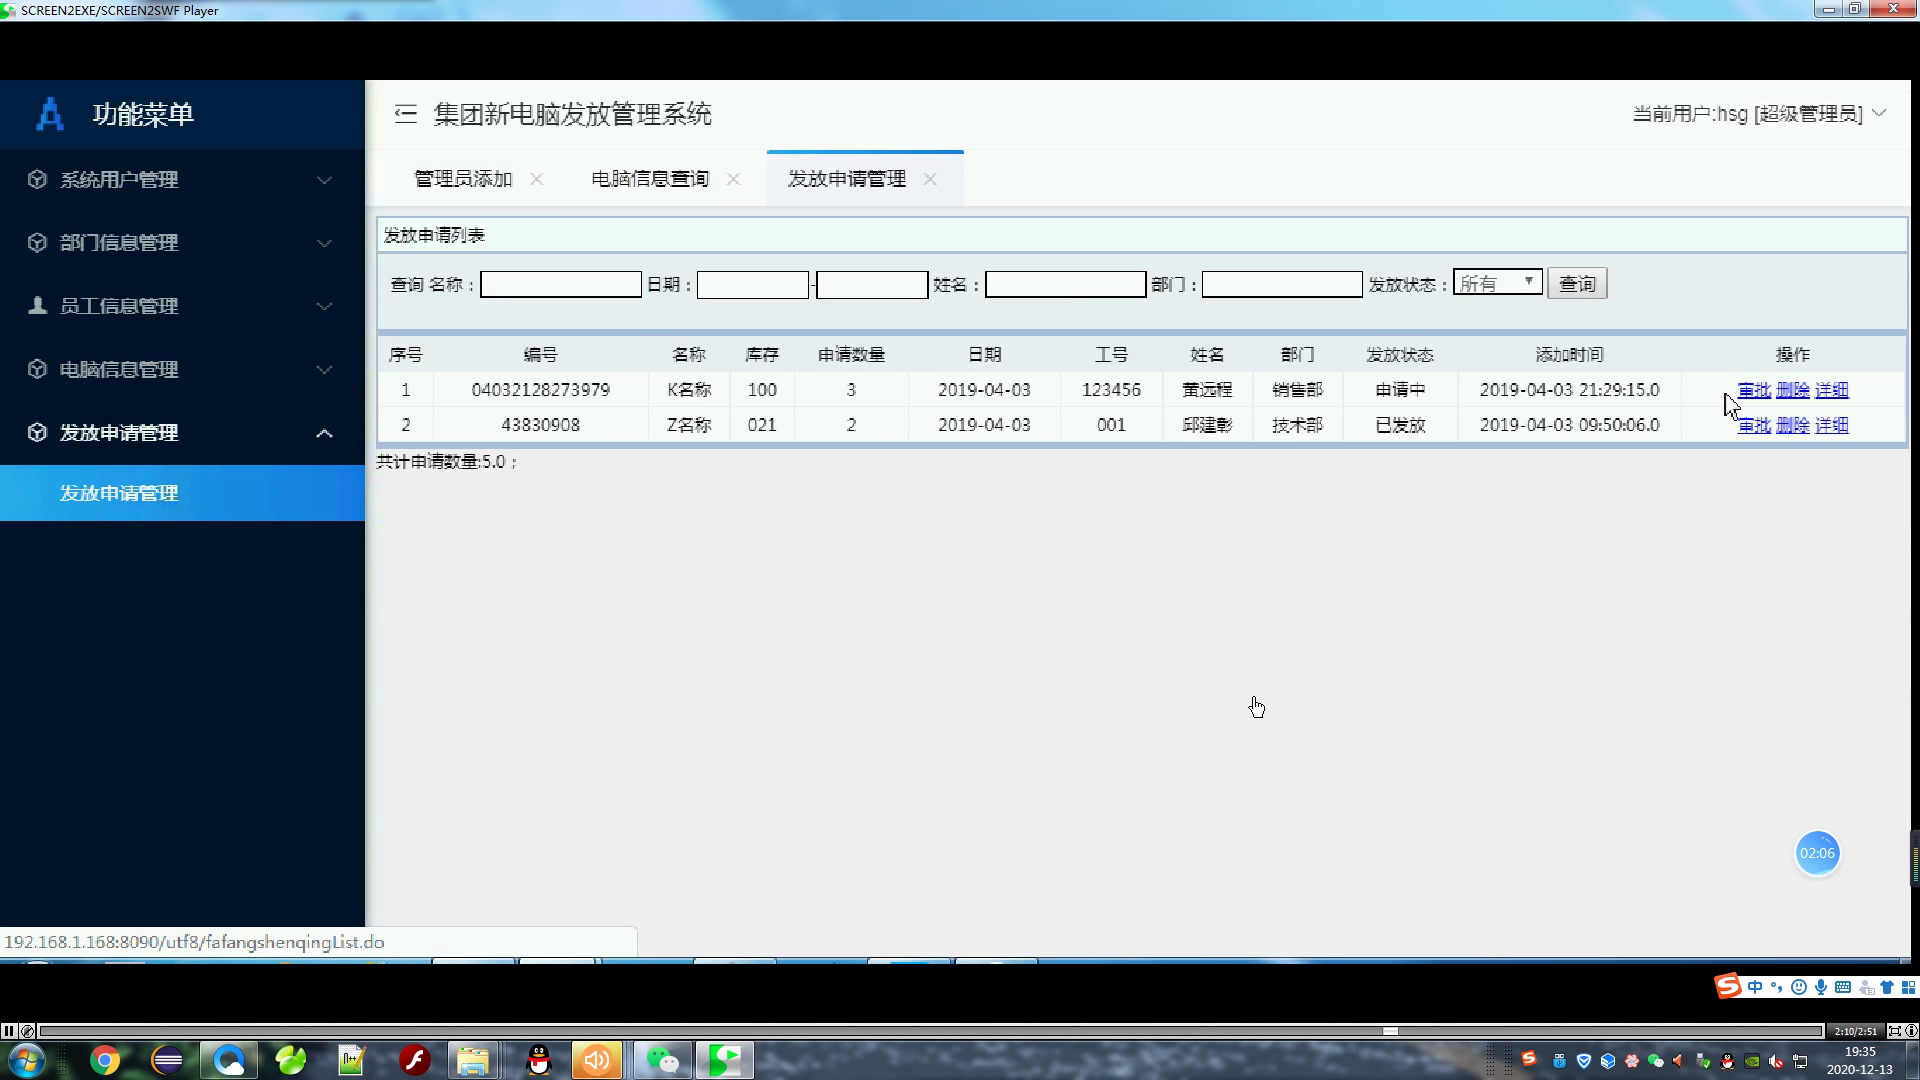This screenshot has height=1080, width=1920.
Task: Expand the 系统用户管理 menu chevron
Action: click(324, 180)
